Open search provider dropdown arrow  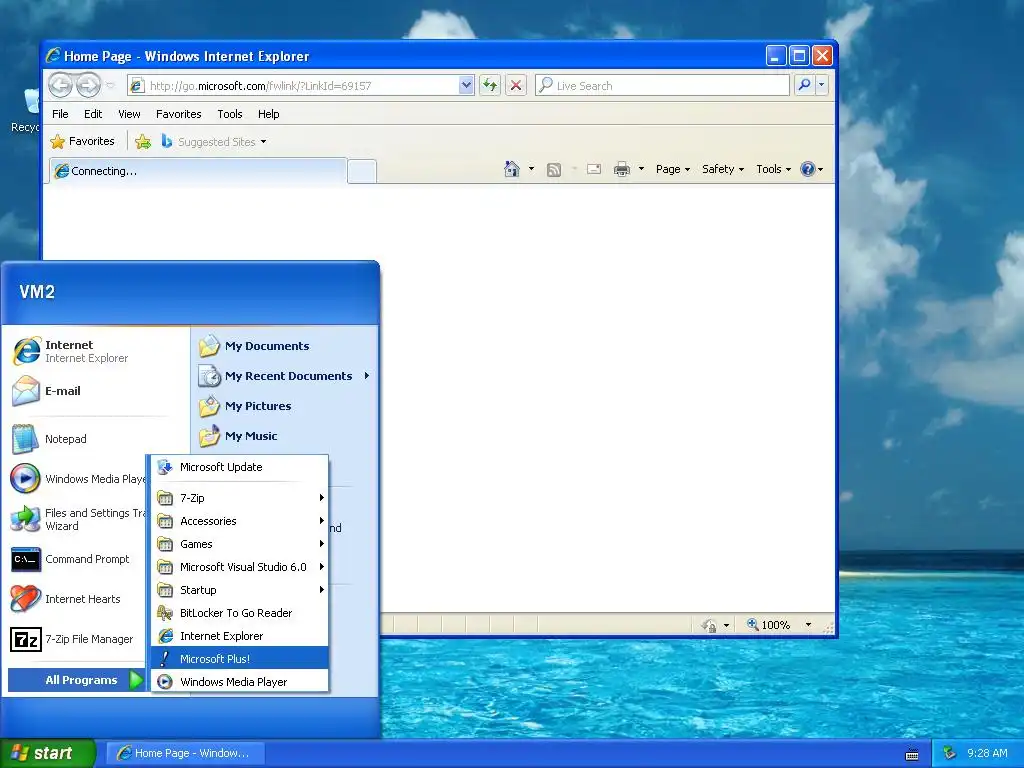click(x=822, y=85)
